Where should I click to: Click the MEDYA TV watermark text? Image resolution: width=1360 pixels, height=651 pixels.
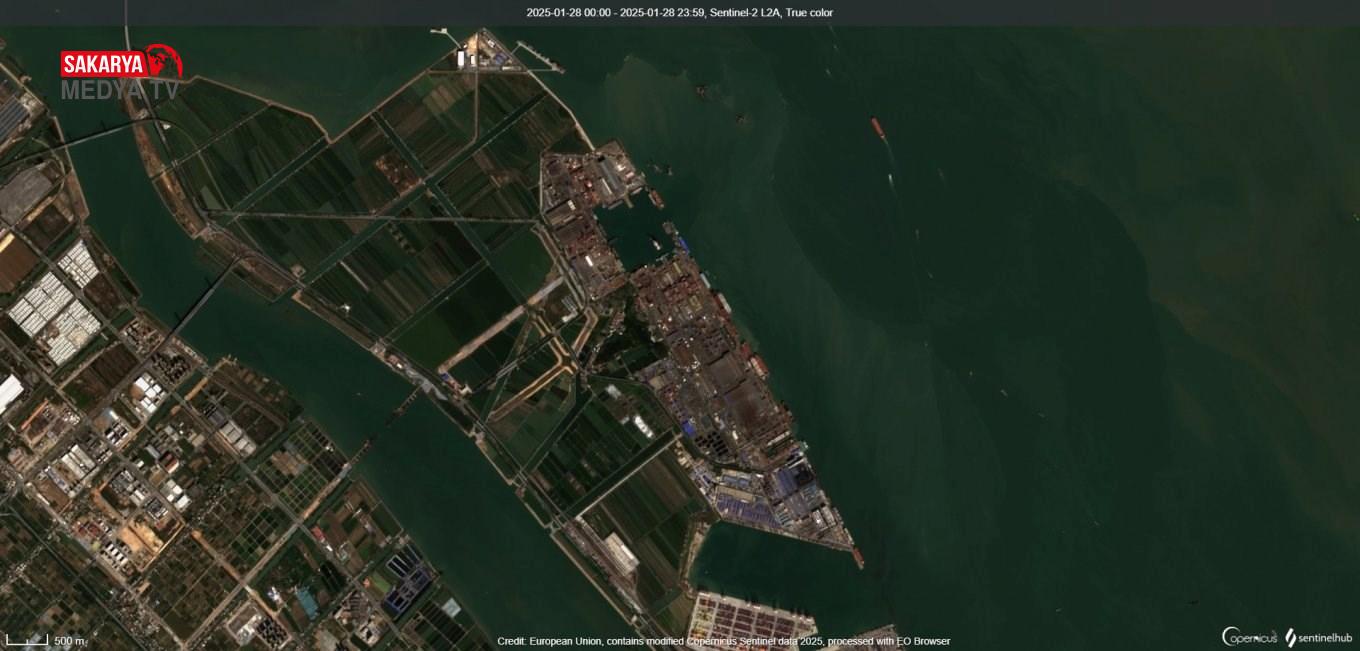120,90
